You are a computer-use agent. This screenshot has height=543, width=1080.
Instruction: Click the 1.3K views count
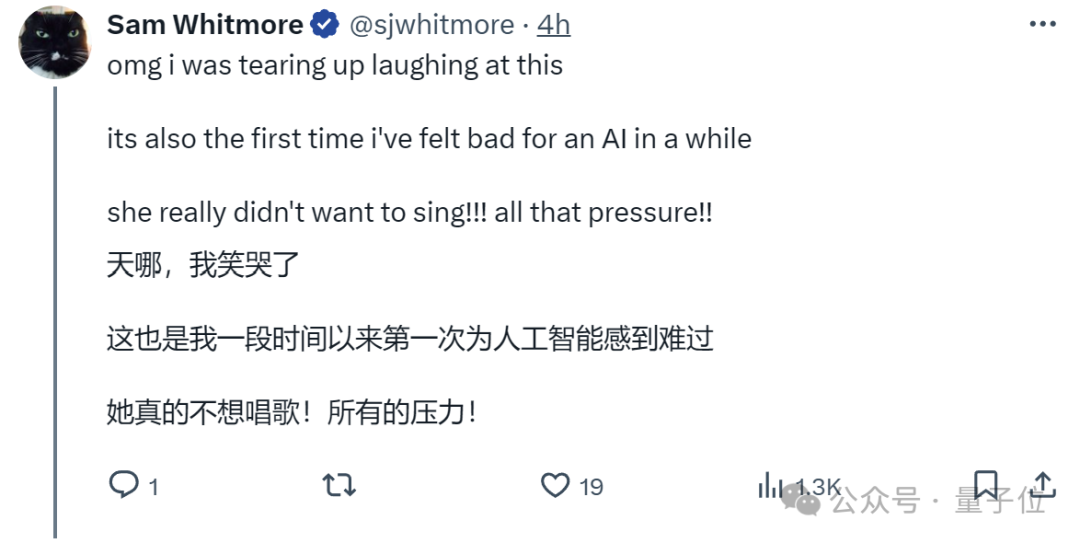(818, 486)
